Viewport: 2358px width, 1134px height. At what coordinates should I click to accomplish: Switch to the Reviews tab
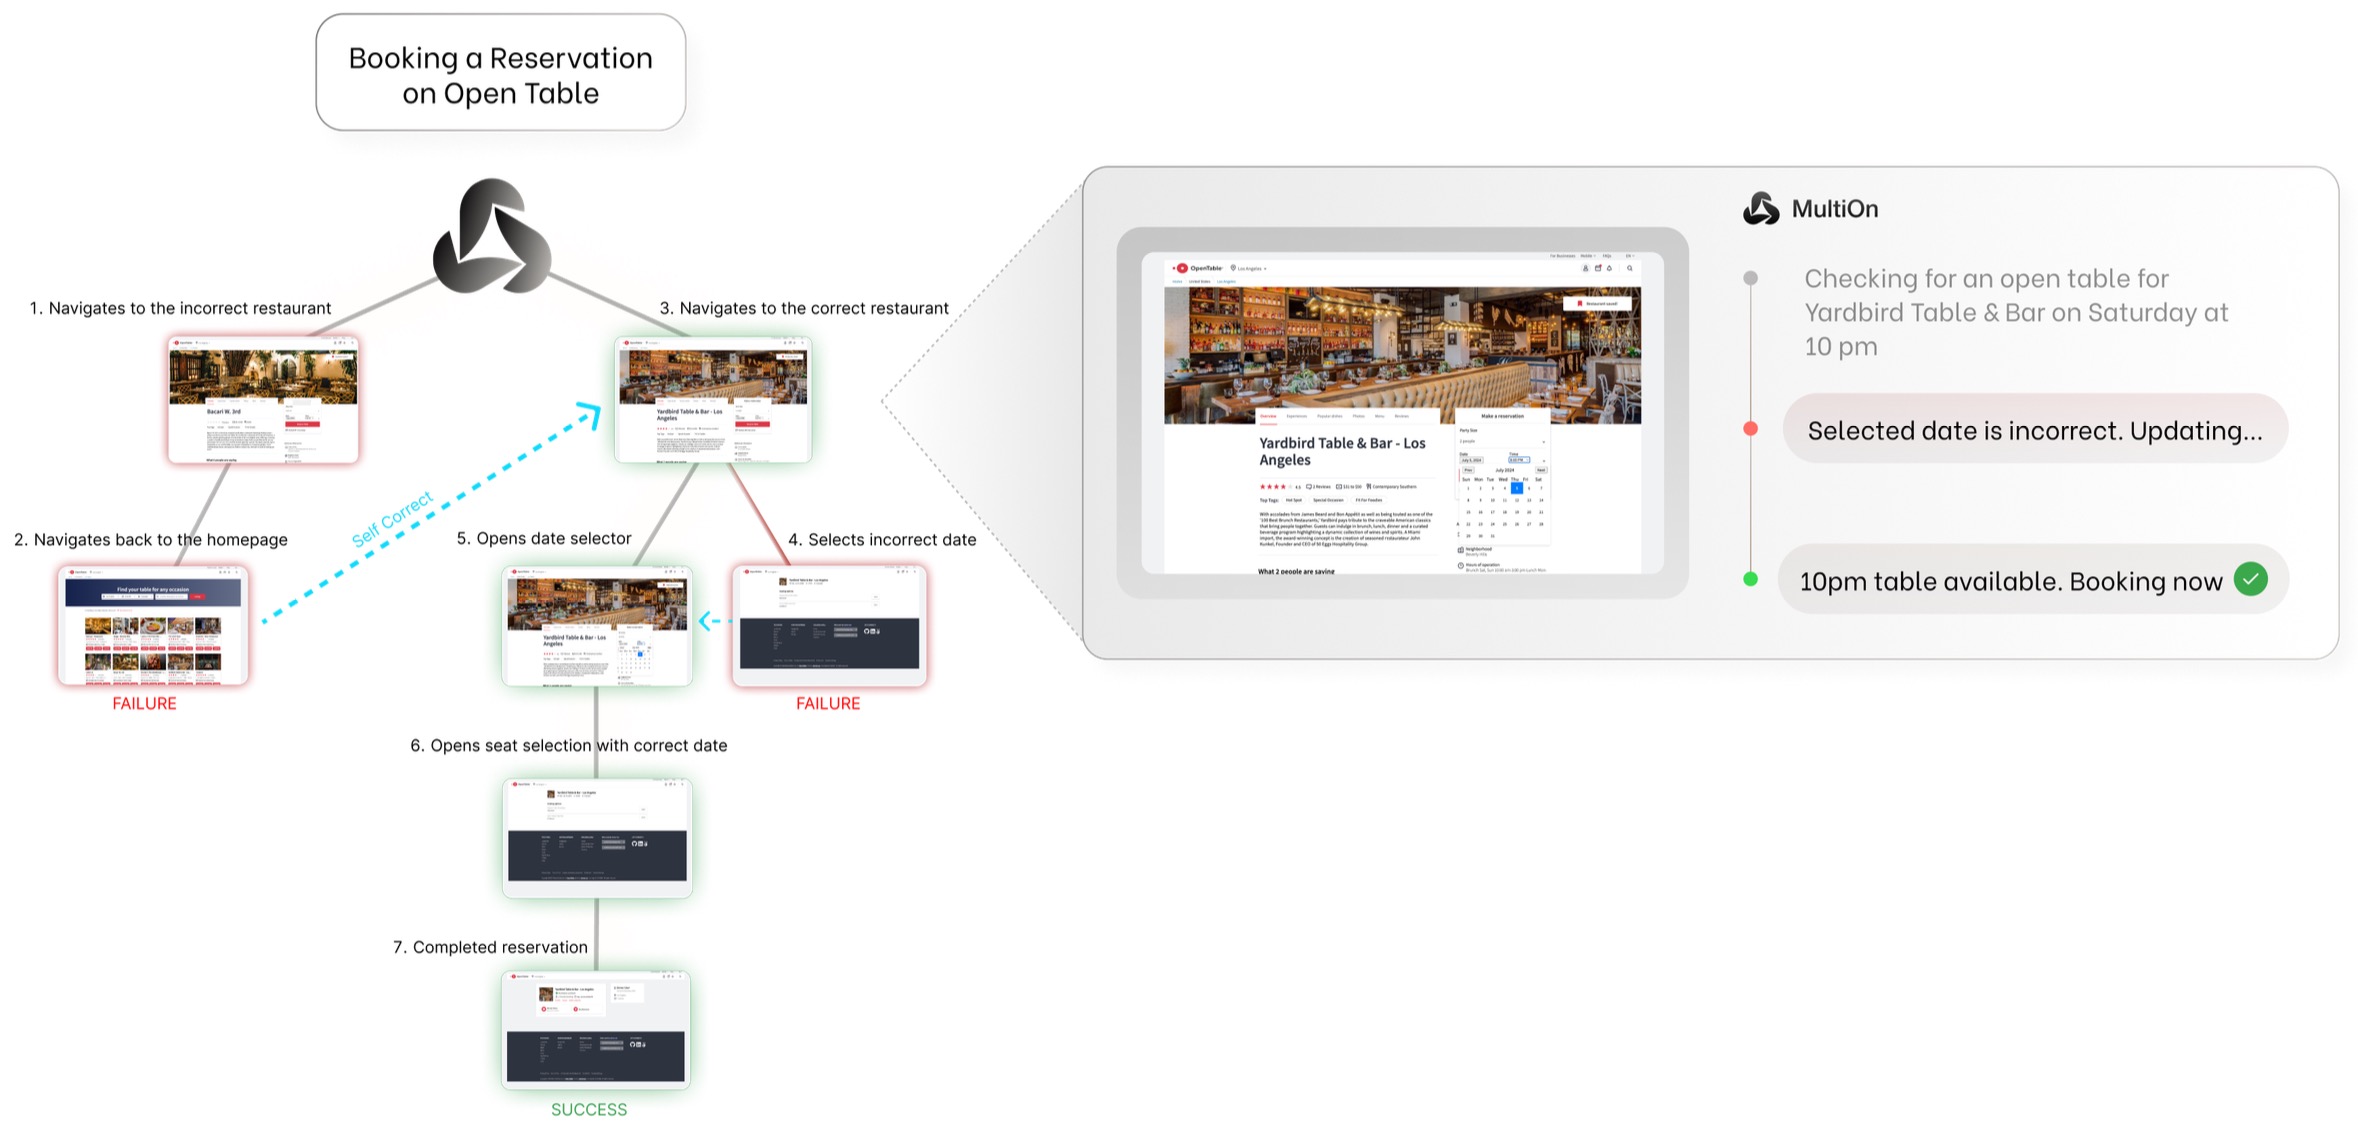[1402, 416]
